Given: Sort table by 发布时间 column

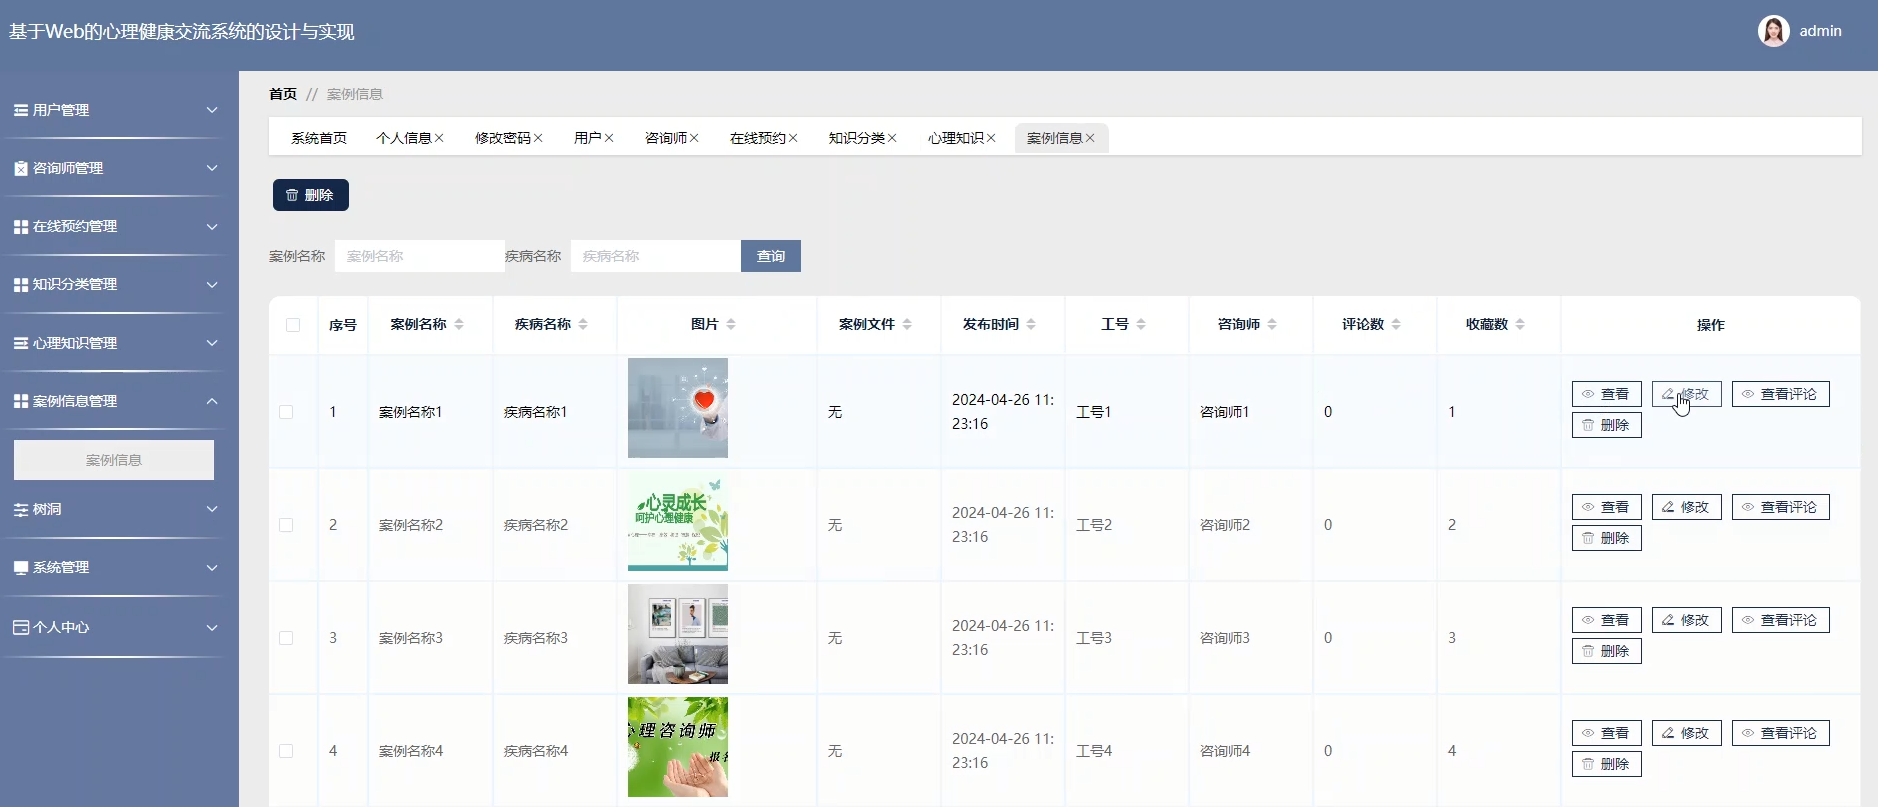Looking at the screenshot, I should pyautogui.click(x=1031, y=324).
